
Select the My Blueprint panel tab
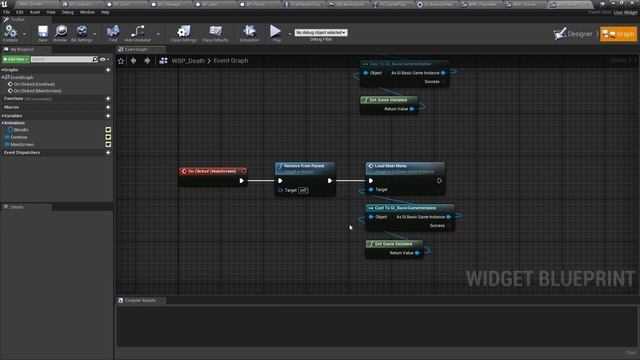[x=26, y=49]
